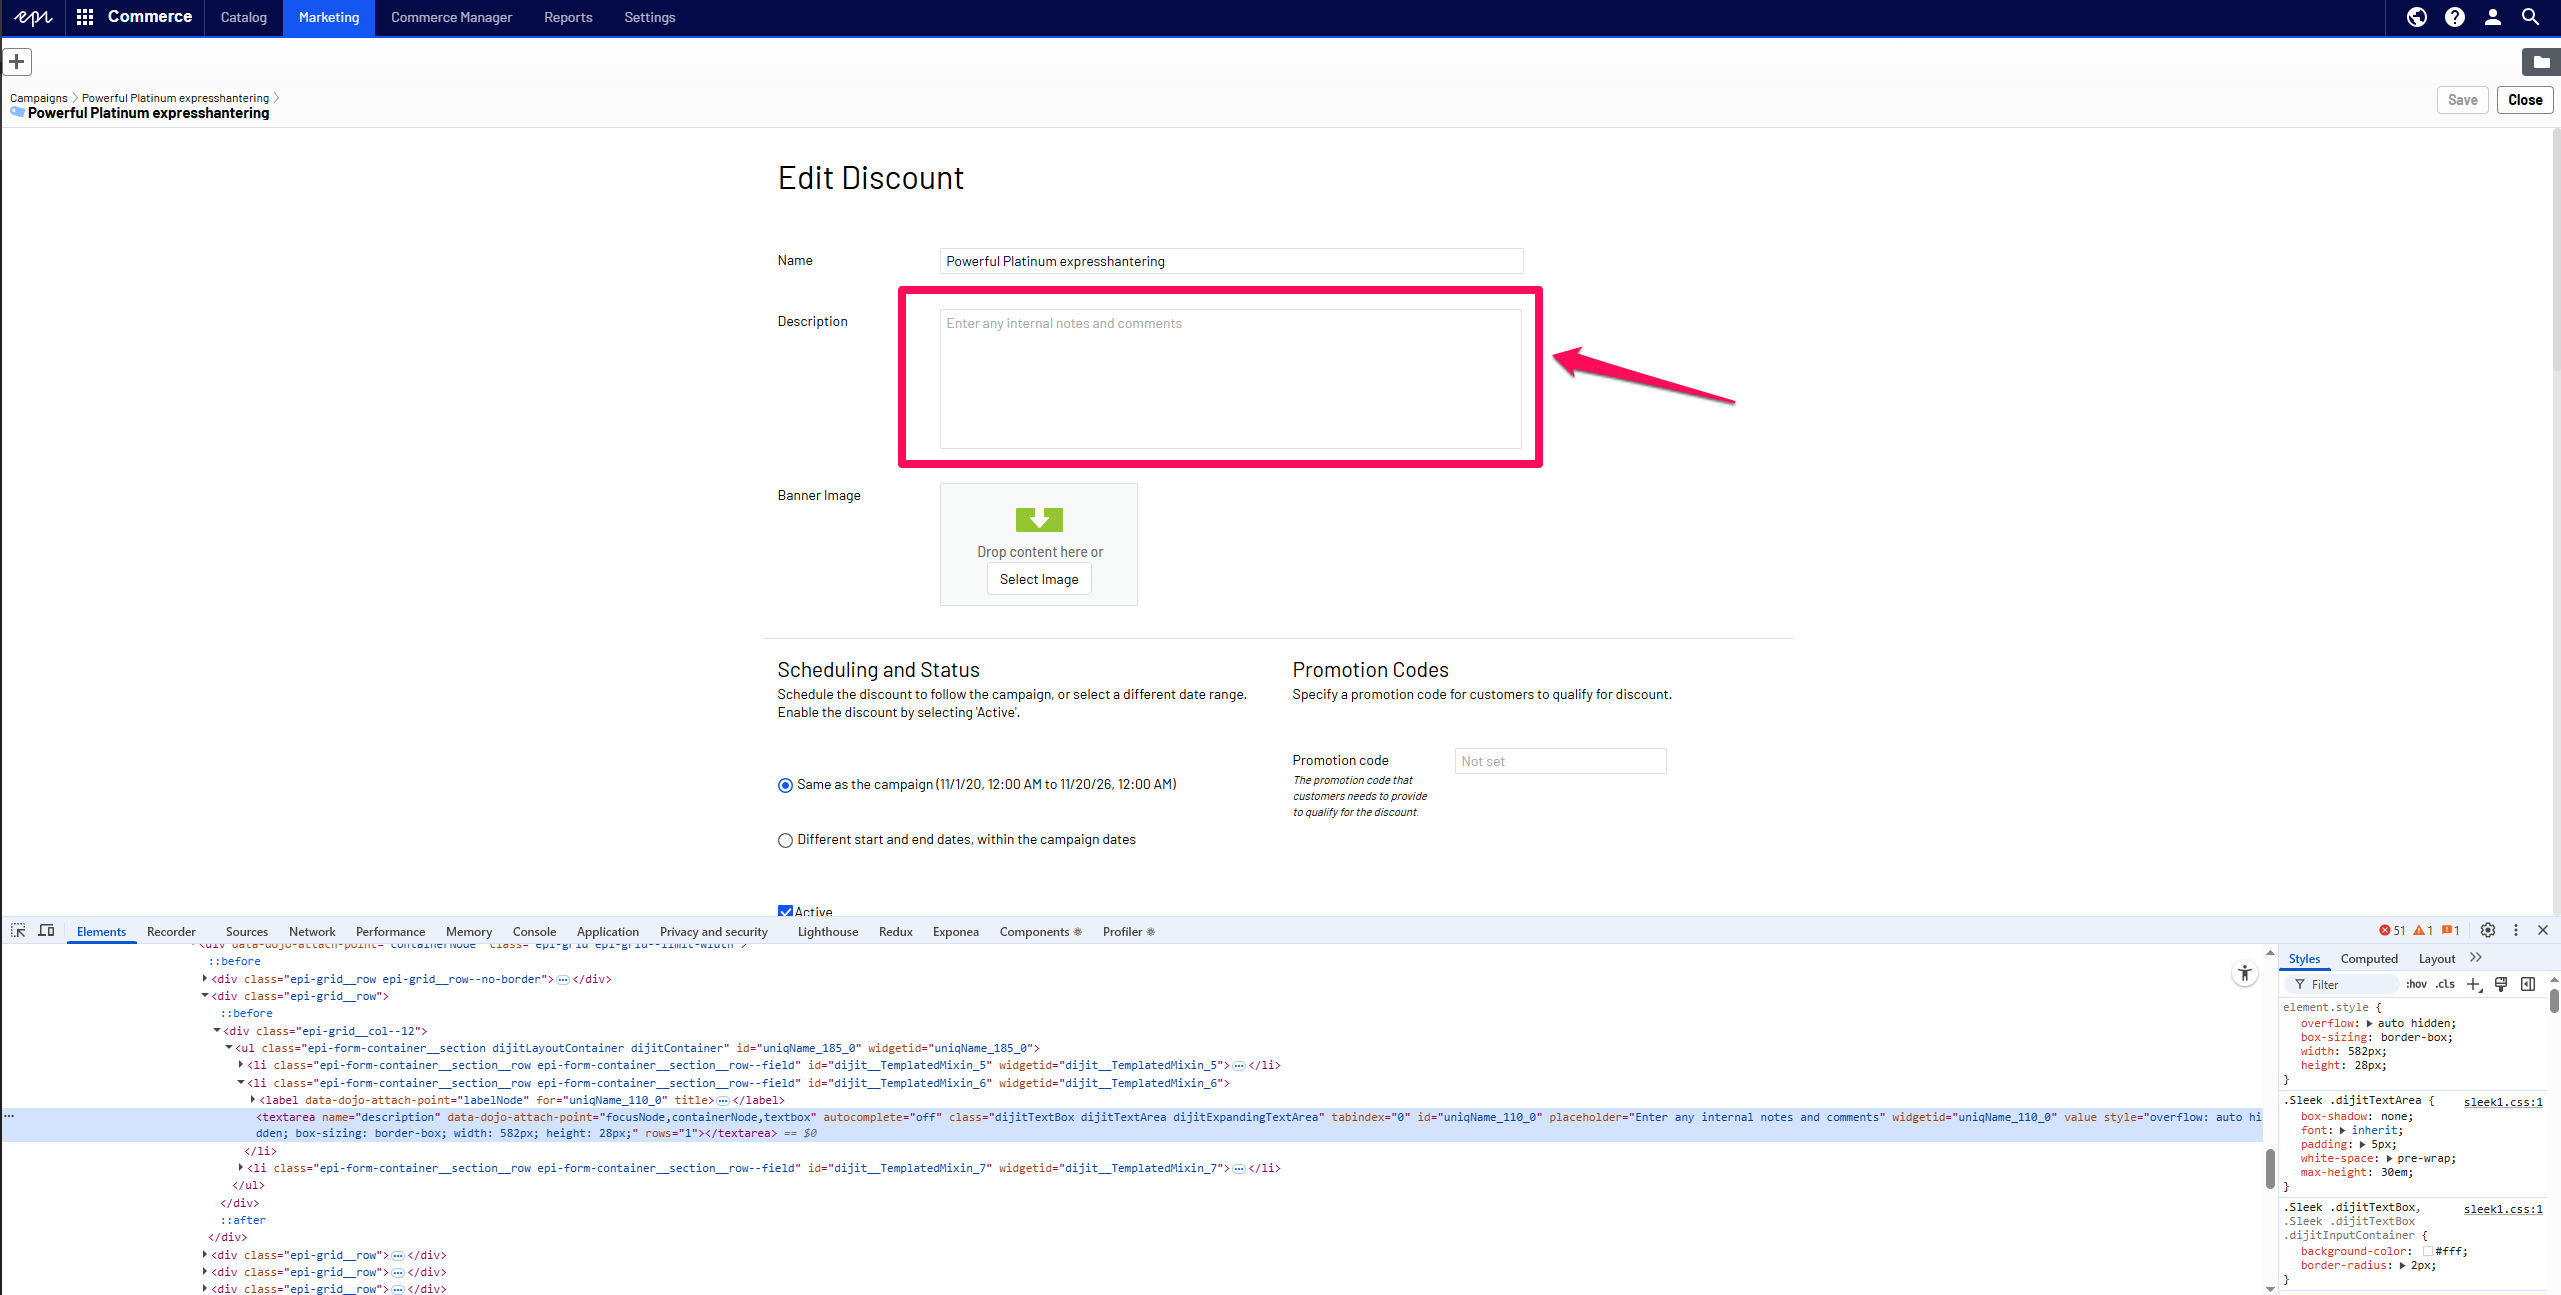Click the #fff background-color swatch
The width and height of the screenshot is (2561, 1295).
point(2427,1252)
